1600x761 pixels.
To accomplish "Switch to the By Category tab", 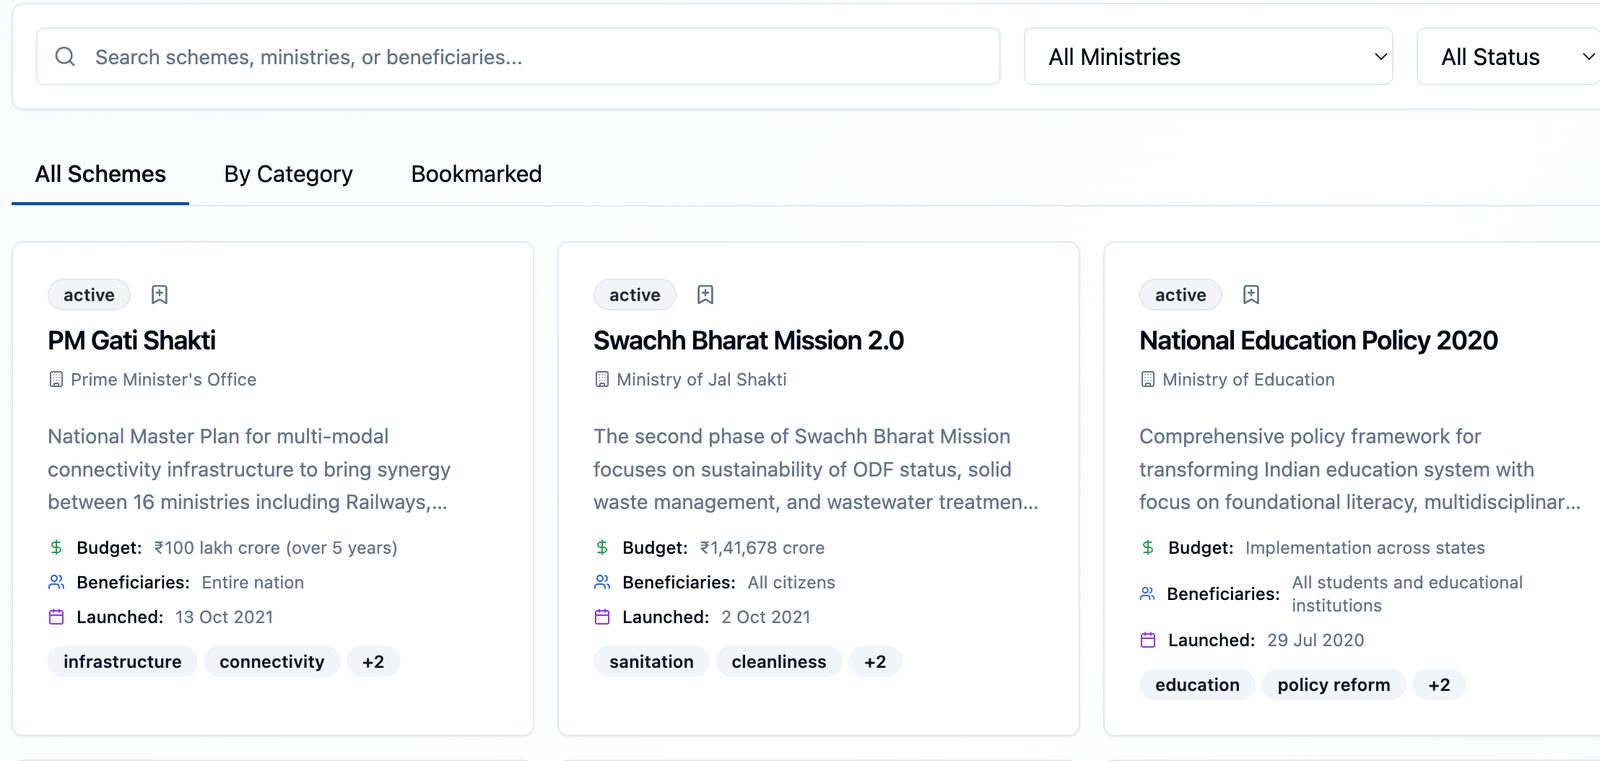I will (288, 174).
